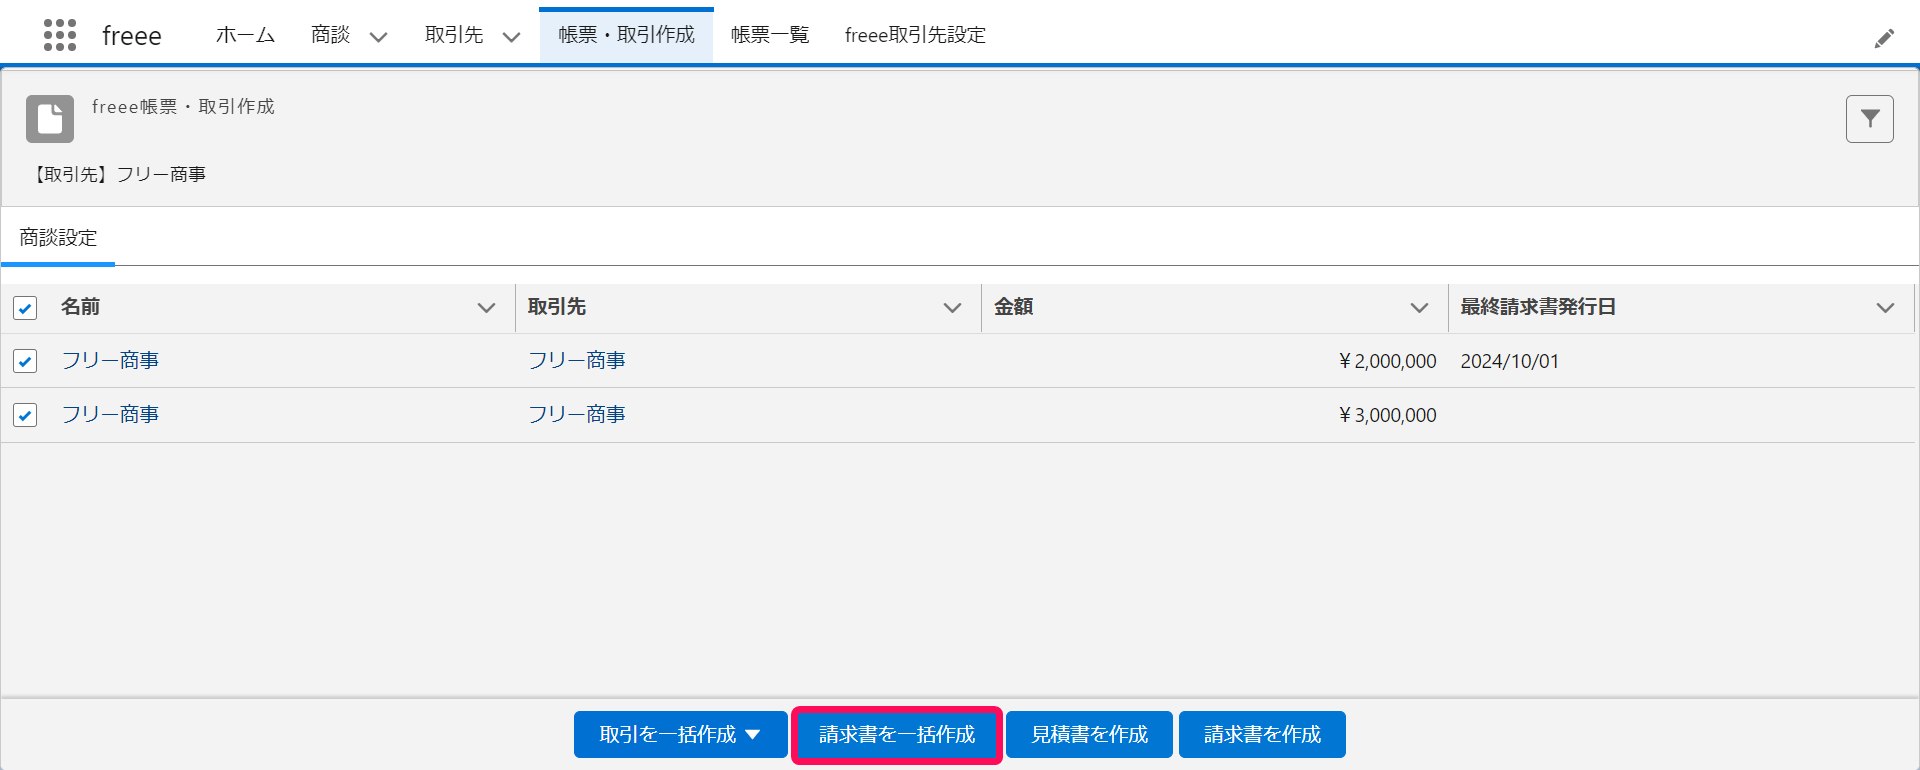Sort by the 名前 column header
Viewport: 1920px width, 770px height.
pyautogui.click(x=80, y=307)
